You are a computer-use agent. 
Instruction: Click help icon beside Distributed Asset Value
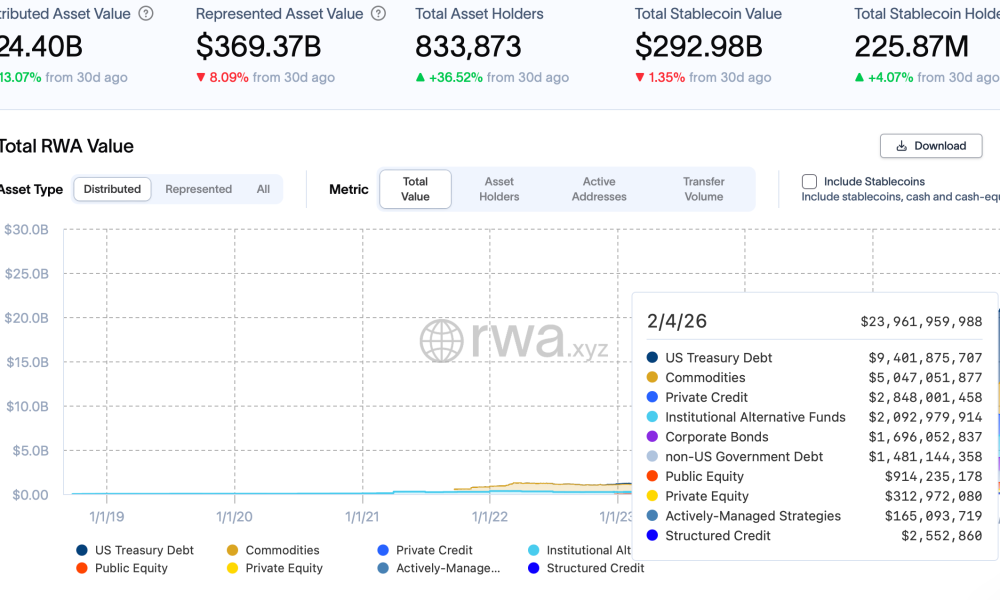(147, 14)
